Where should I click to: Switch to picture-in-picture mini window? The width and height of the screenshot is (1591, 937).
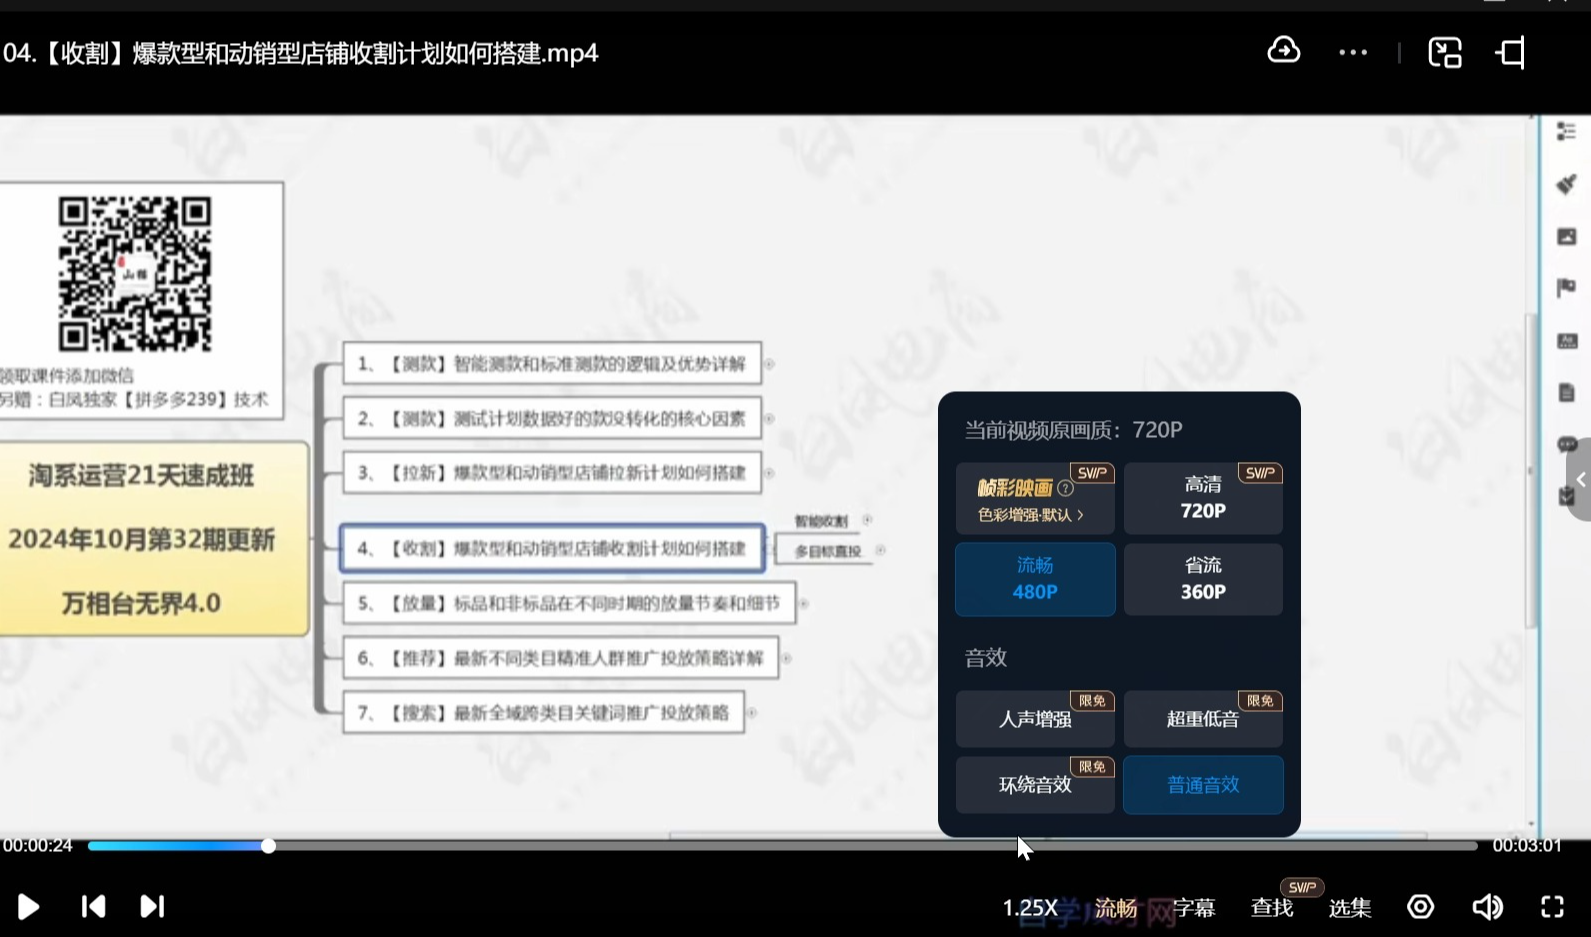[1445, 52]
